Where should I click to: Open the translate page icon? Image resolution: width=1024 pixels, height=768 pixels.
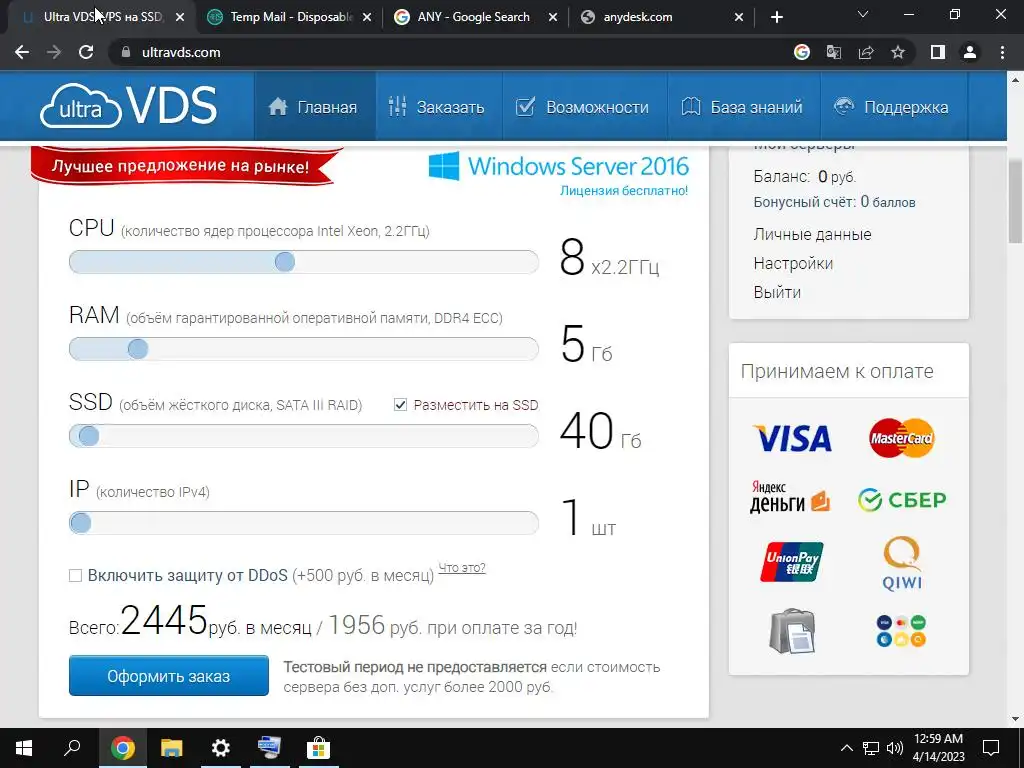tap(834, 52)
